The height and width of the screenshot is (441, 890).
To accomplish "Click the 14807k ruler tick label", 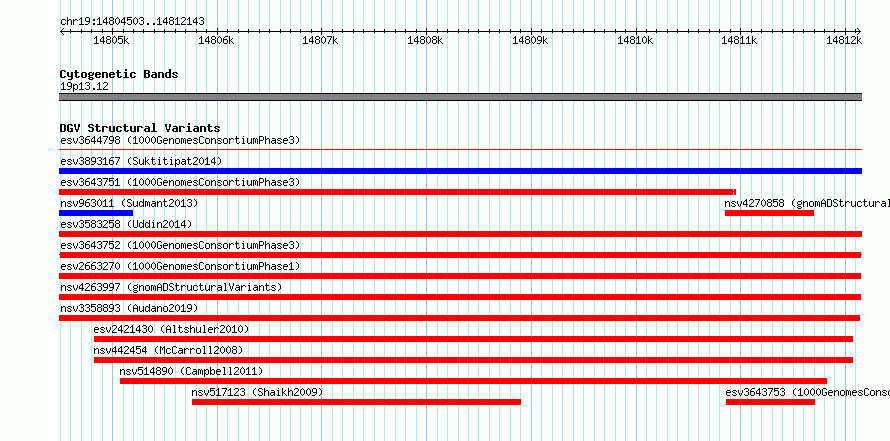I will [x=320, y=40].
